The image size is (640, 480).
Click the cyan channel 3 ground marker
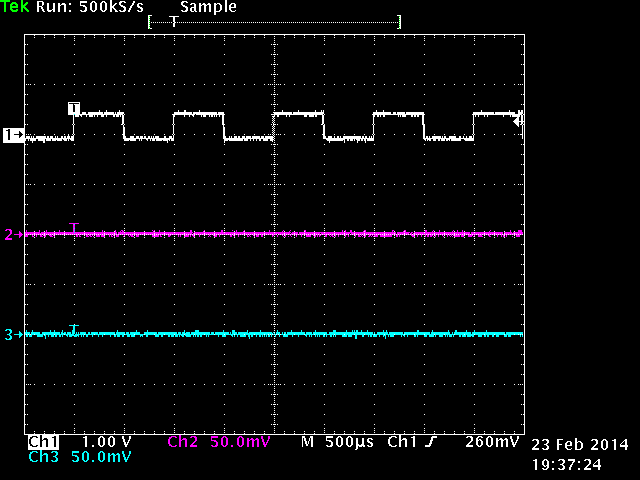point(13,335)
